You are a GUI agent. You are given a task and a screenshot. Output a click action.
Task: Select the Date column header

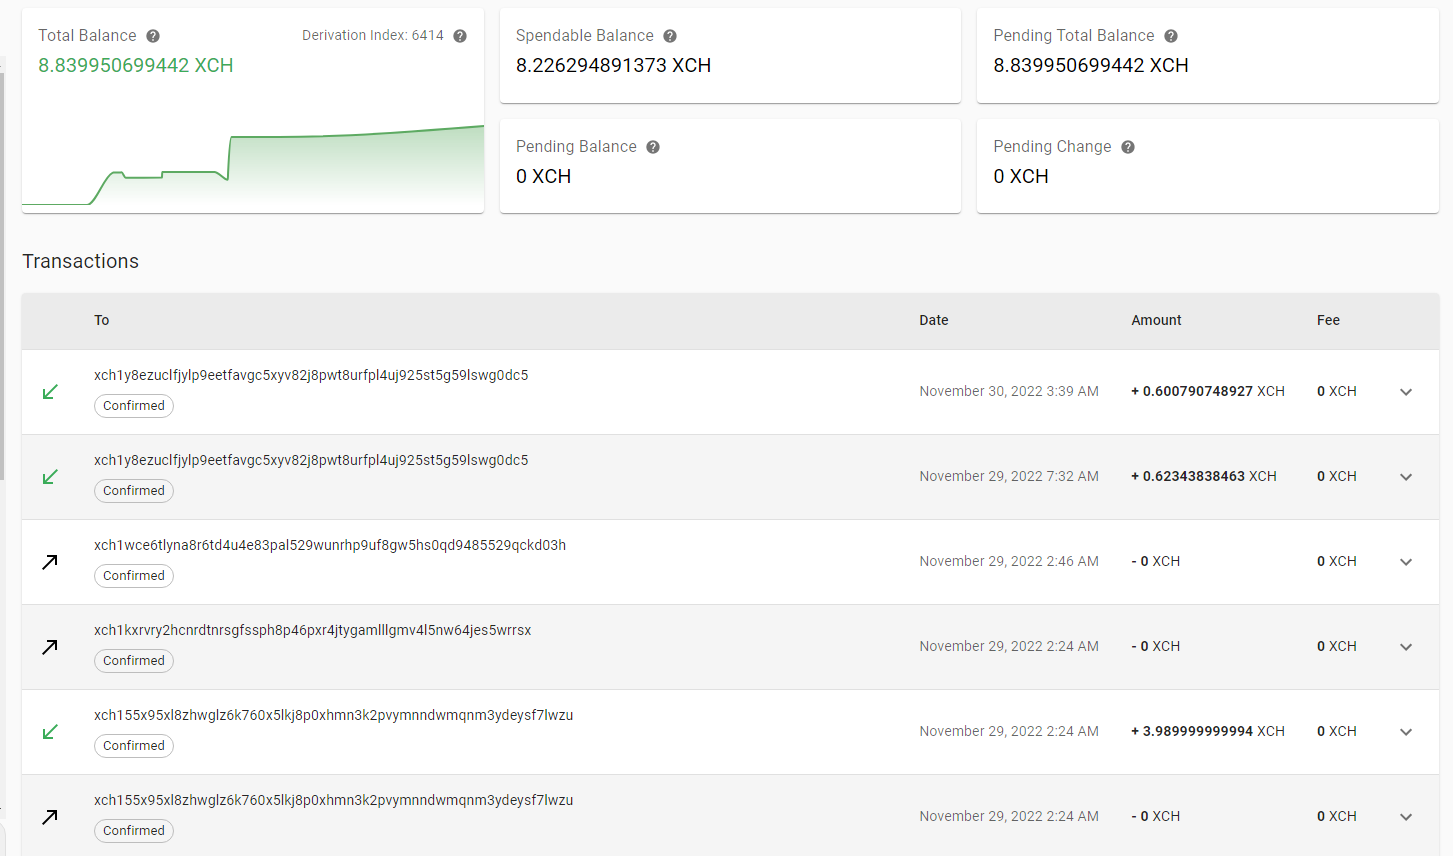934,320
